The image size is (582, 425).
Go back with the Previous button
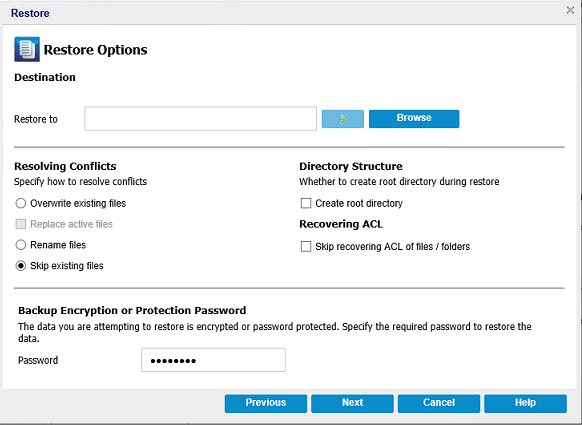[266, 403]
